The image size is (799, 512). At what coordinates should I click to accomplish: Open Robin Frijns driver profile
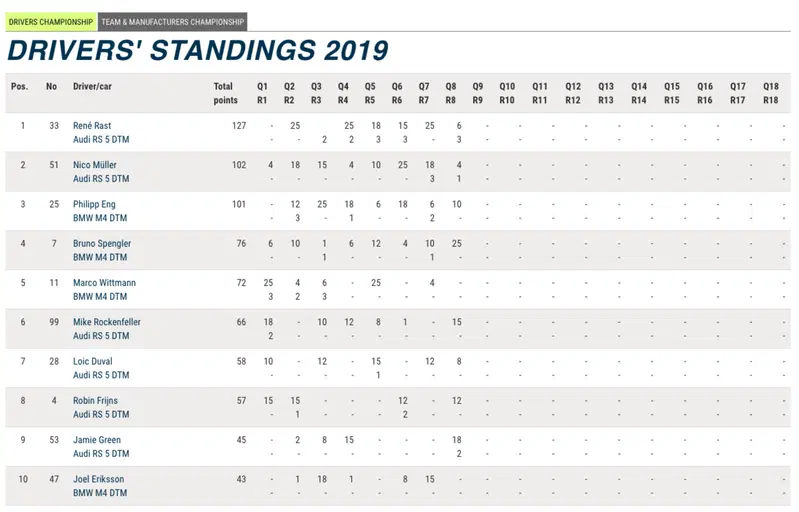click(x=95, y=400)
